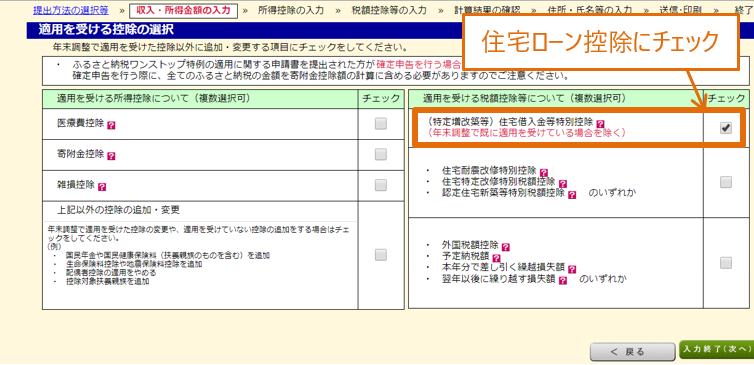Select the 所得控除の入力 step
Image resolution: width=754 pixels, height=365 pixels.
tap(291, 10)
